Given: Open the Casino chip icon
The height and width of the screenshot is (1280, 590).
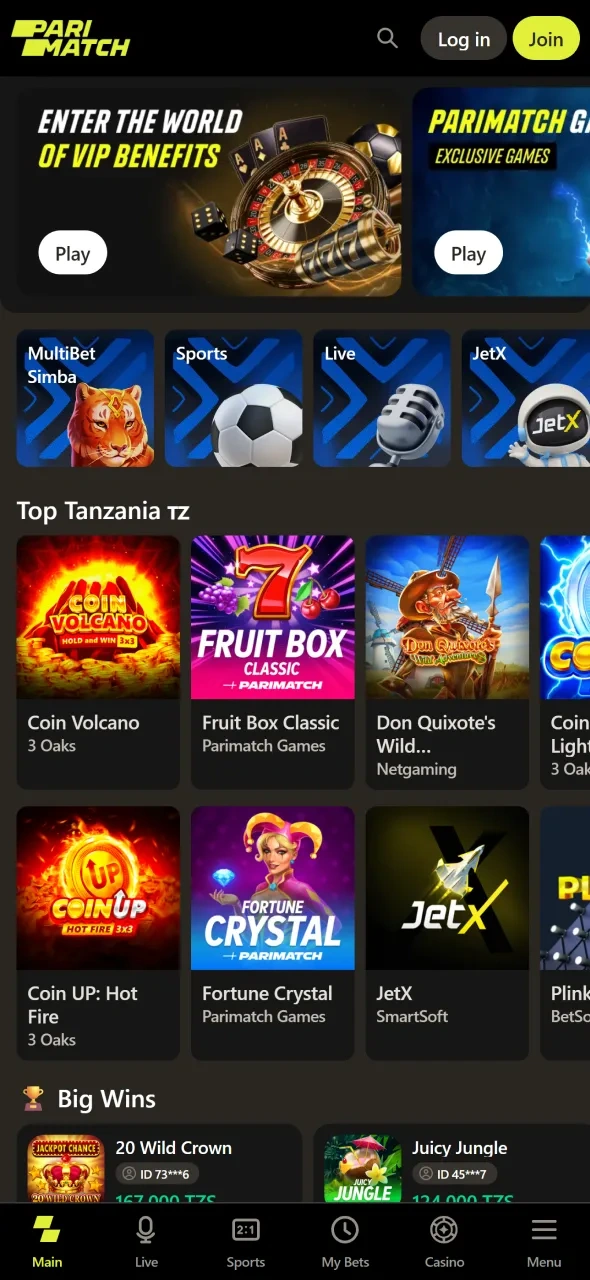Looking at the screenshot, I should [x=444, y=1230].
